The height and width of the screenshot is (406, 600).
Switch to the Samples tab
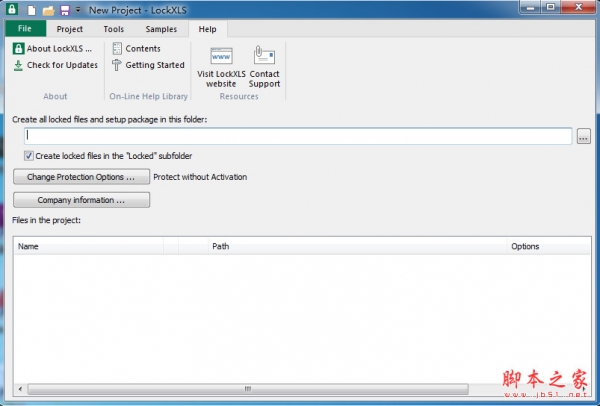[161, 29]
